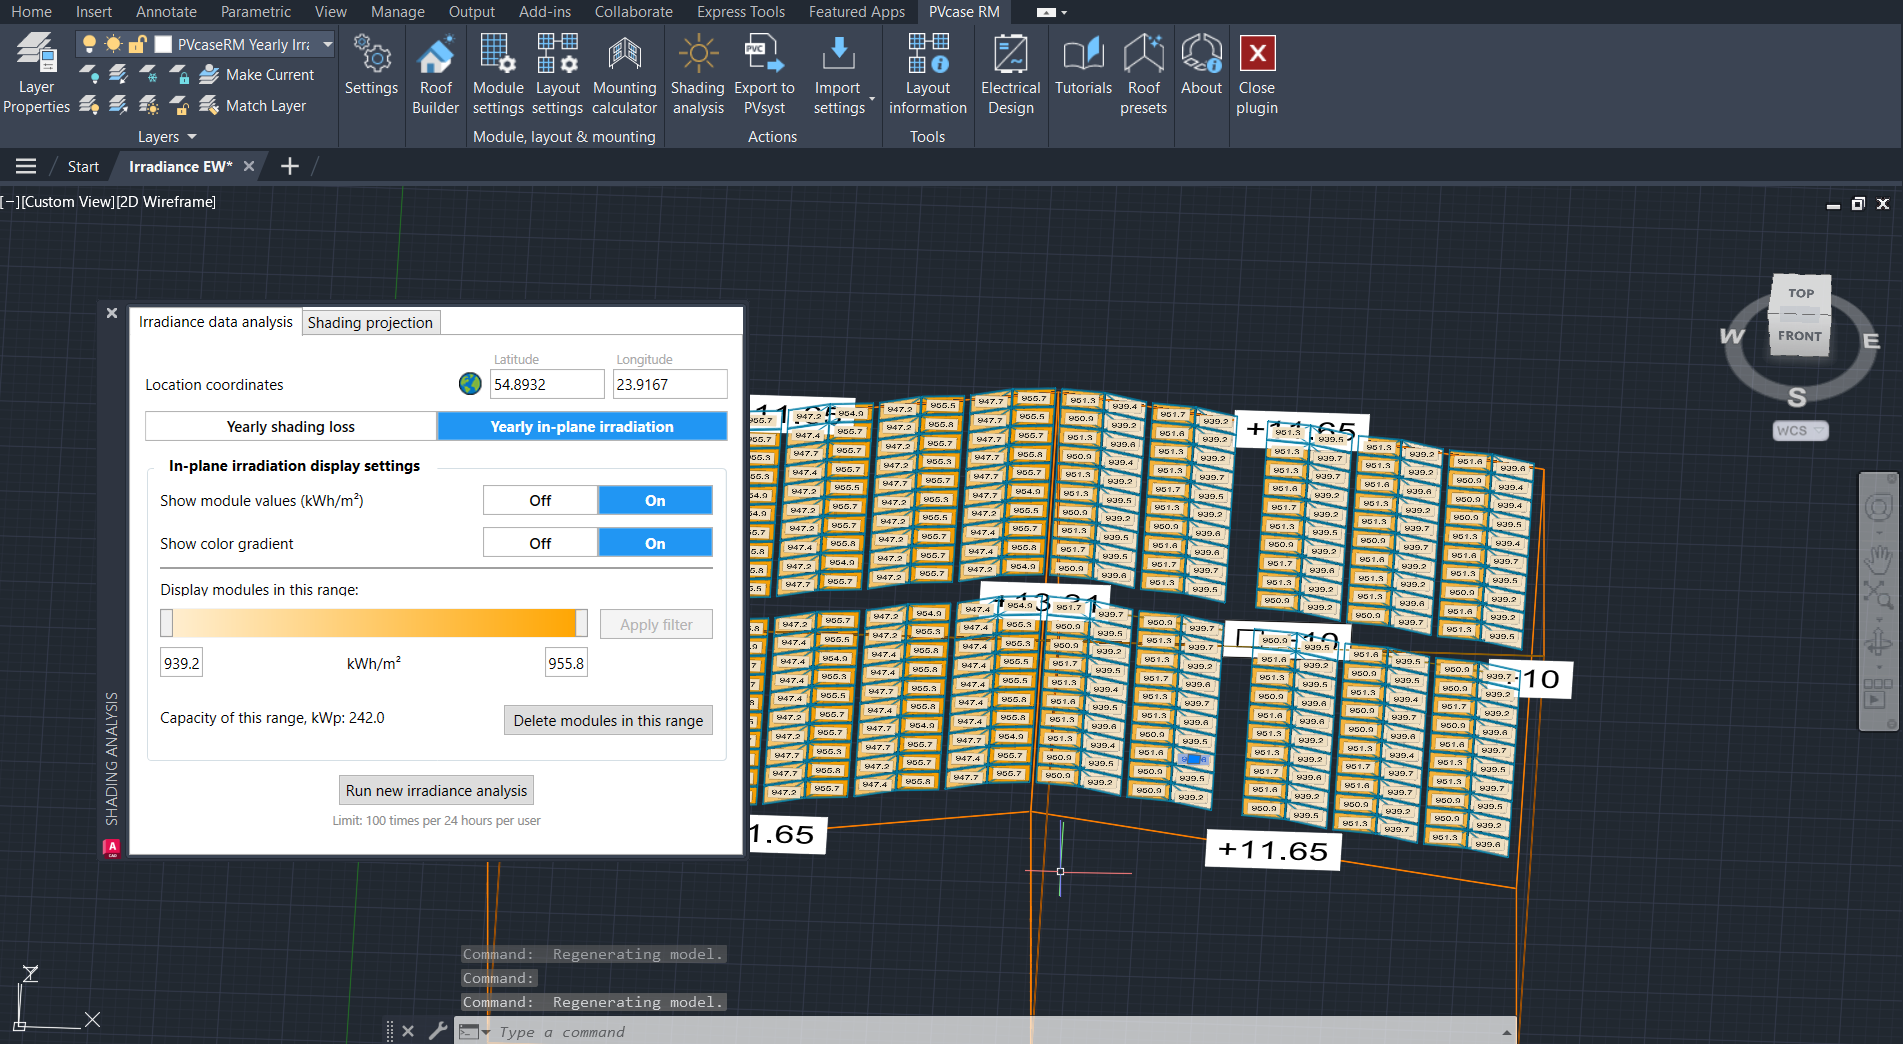Click Export to PVsyst
The width and height of the screenshot is (1903, 1044).
[x=764, y=73]
